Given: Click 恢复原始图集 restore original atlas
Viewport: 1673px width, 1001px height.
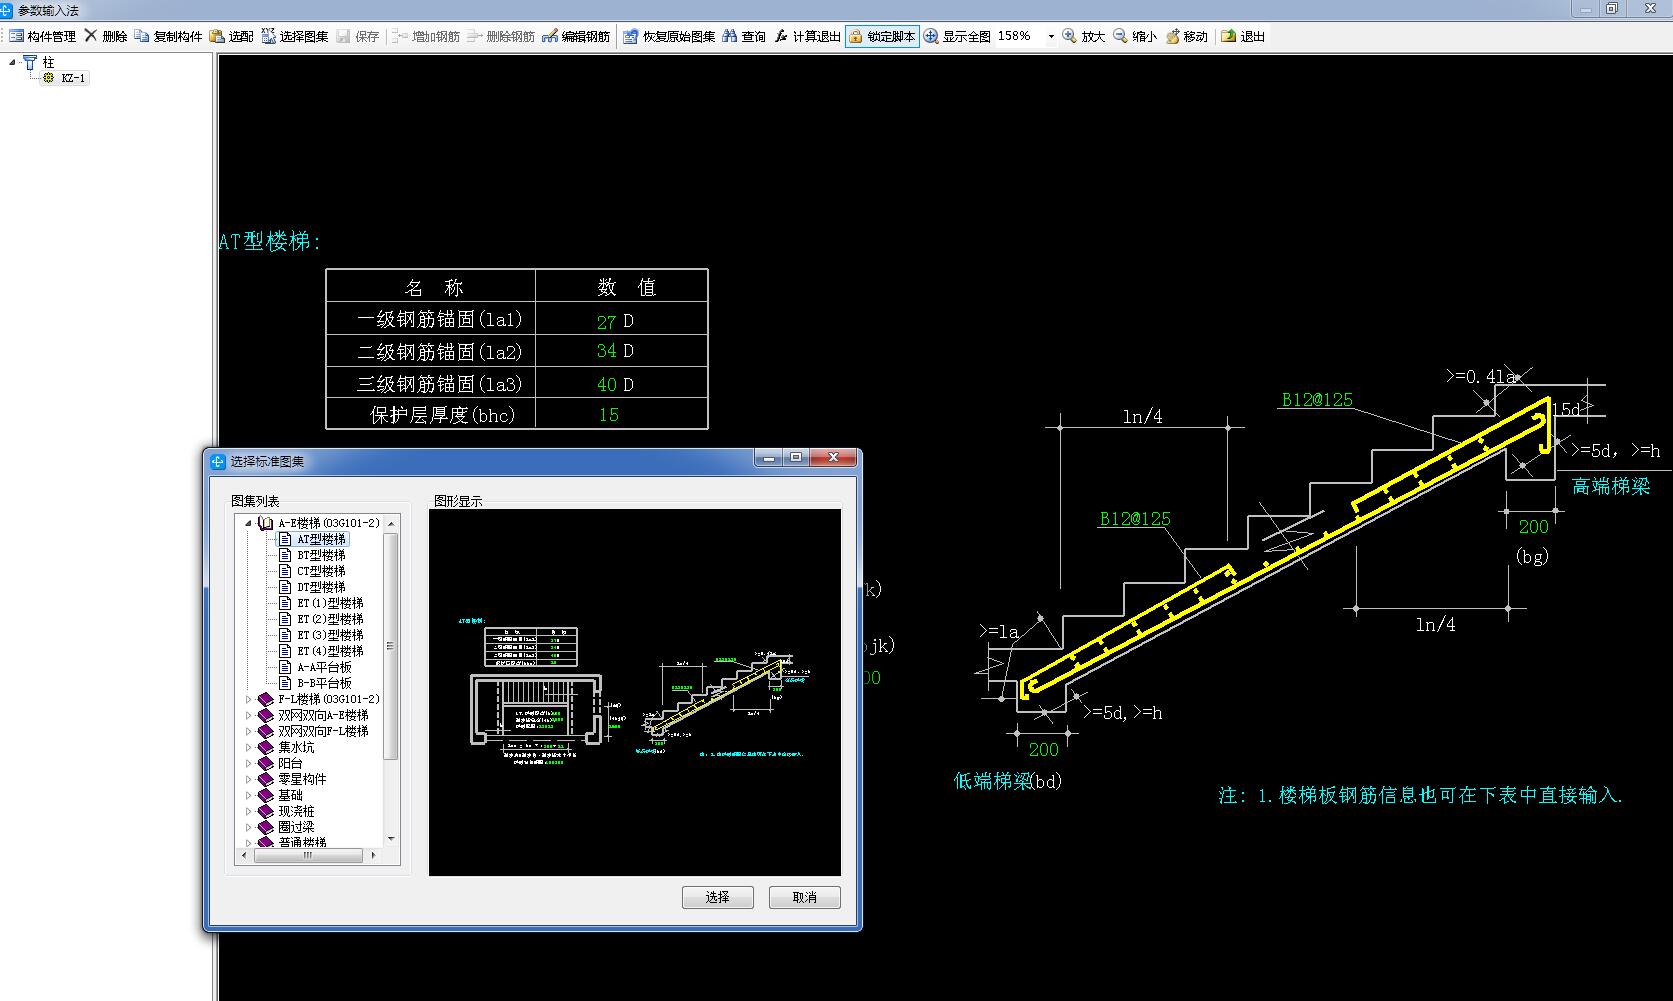Looking at the screenshot, I should tap(669, 36).
